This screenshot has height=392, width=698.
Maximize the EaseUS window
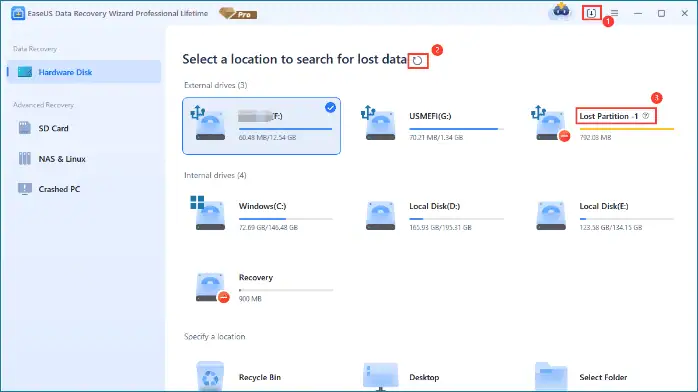pos(661,13)
